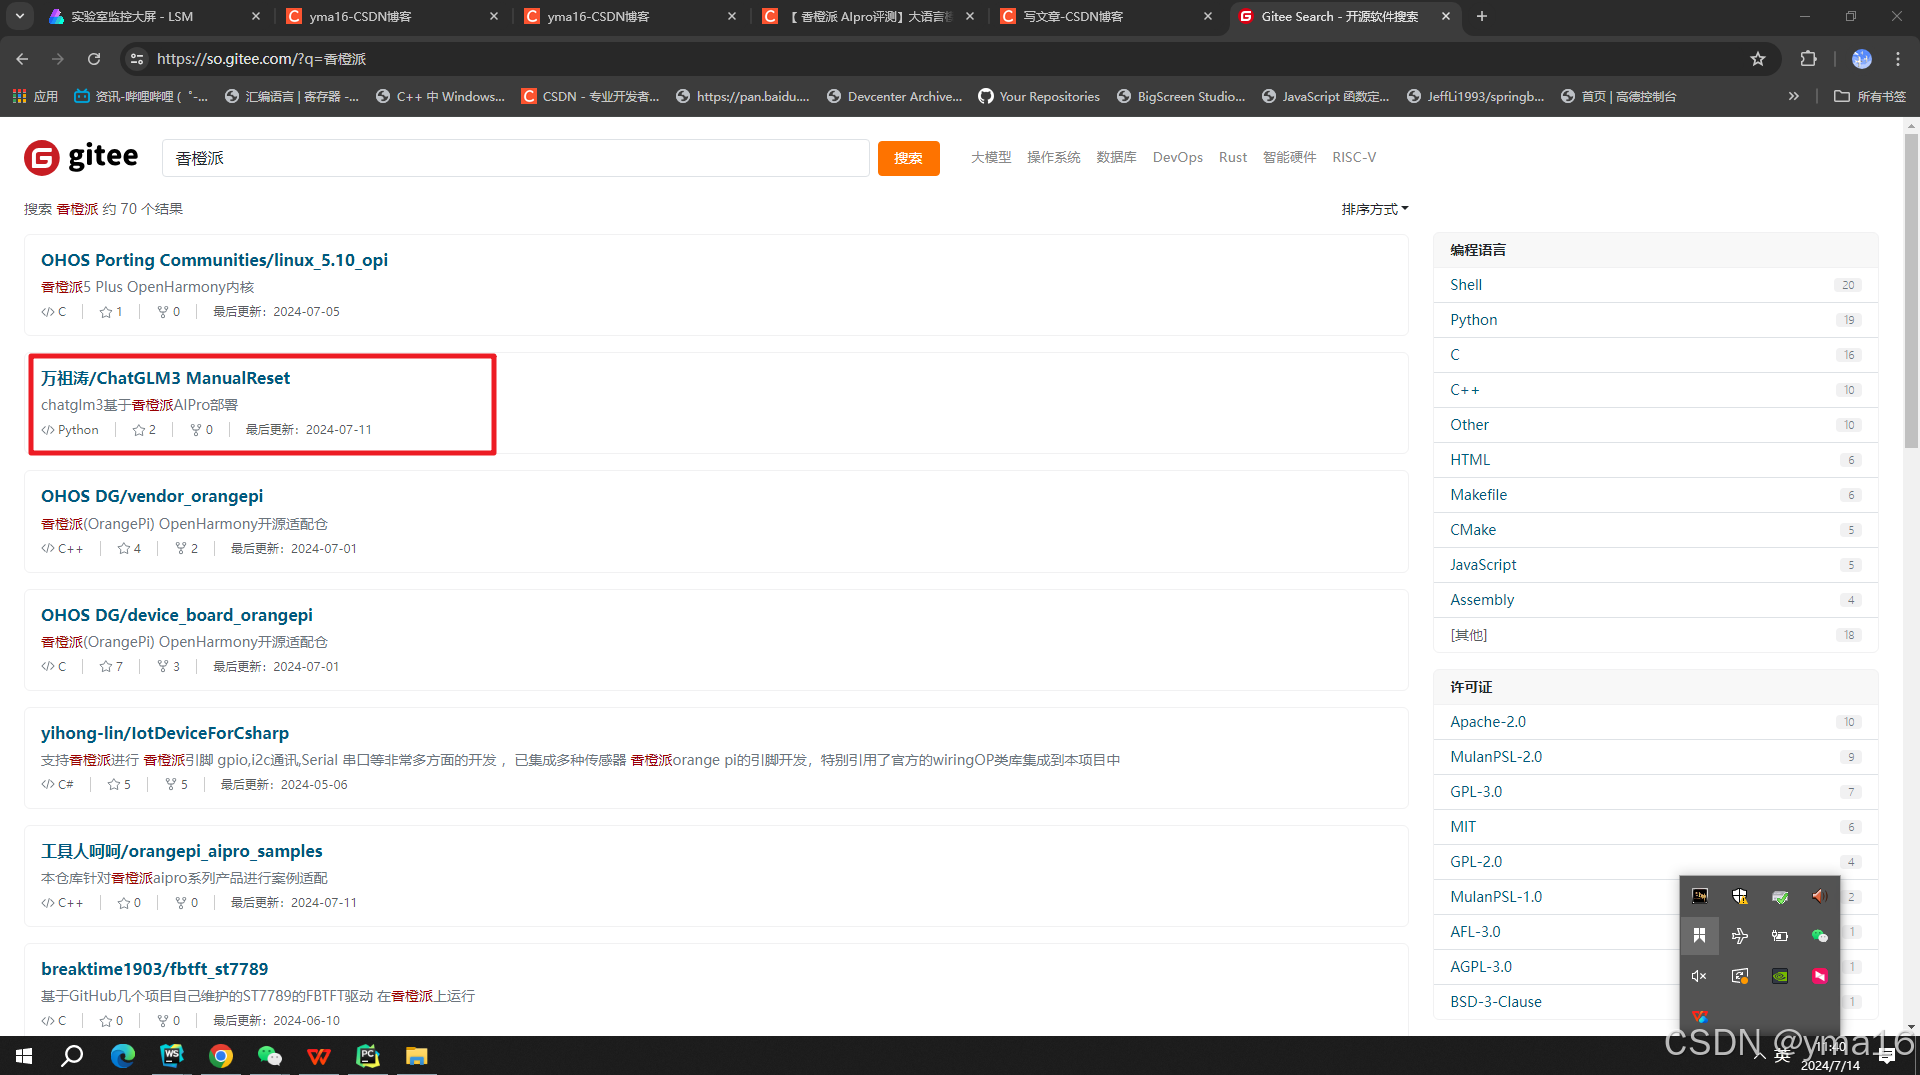
Task: Filter results by Shell language
Action: point(1655,285)
